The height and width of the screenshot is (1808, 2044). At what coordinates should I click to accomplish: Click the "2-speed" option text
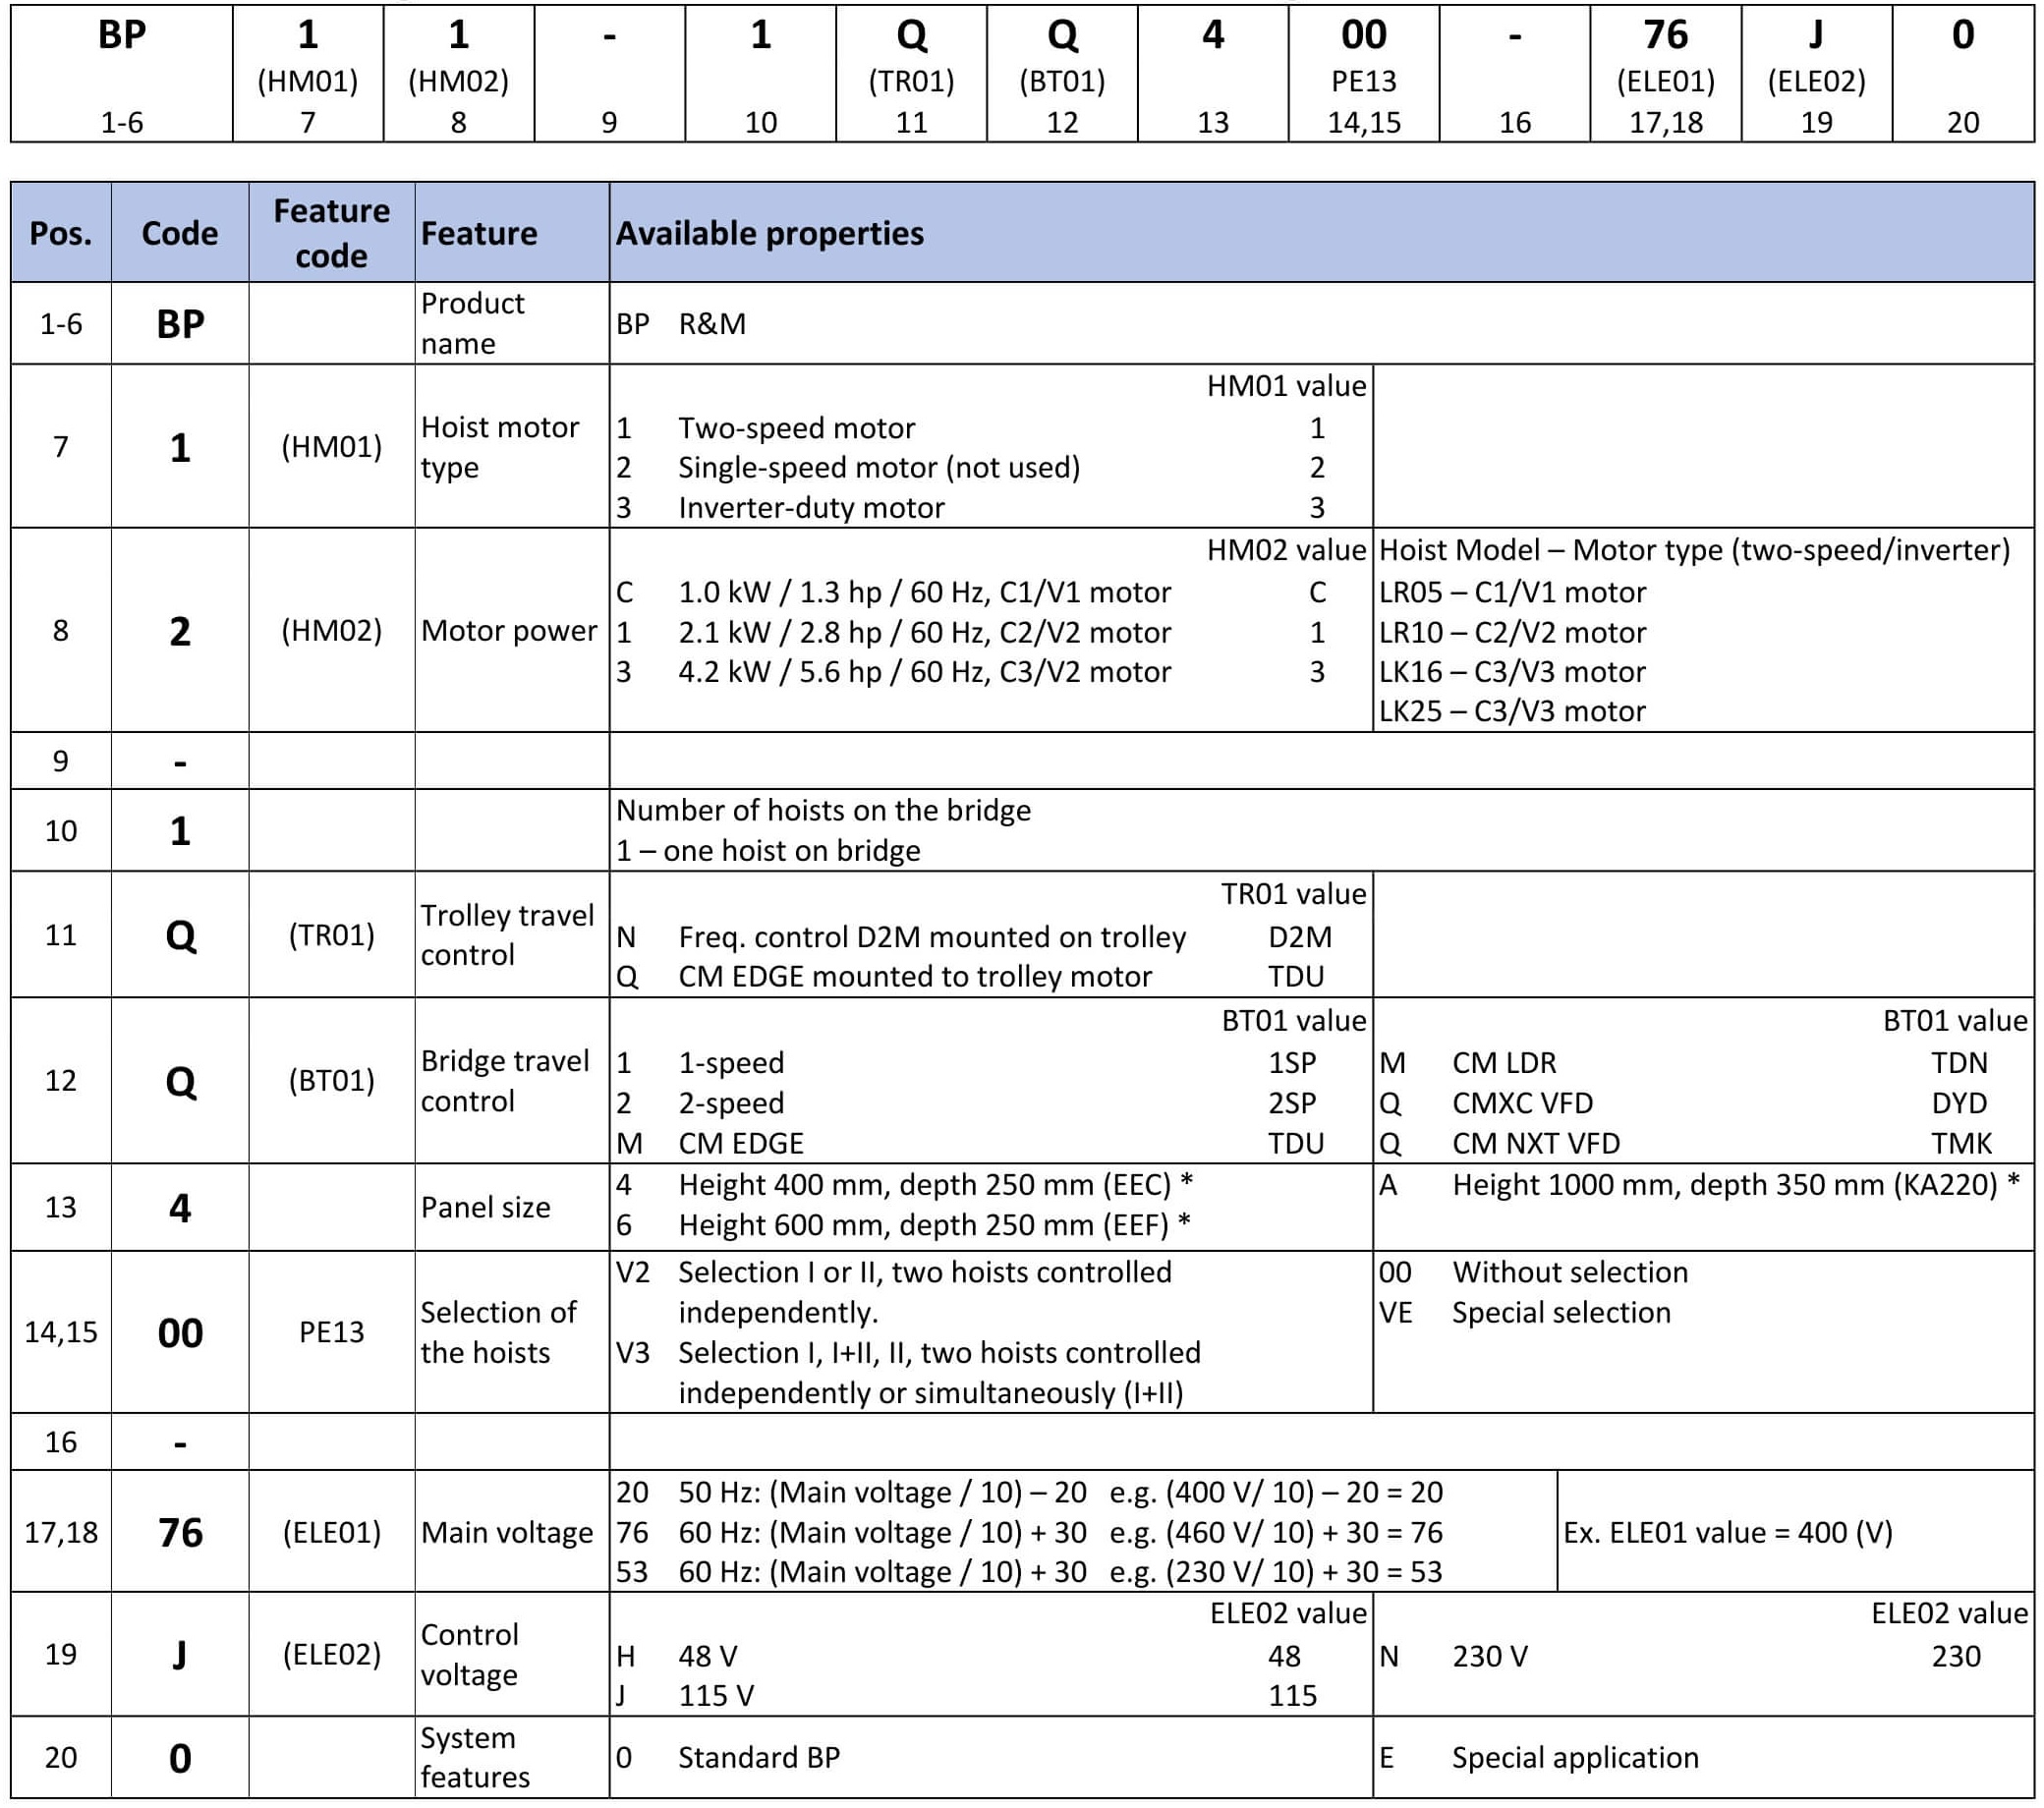click(731, 1103)
